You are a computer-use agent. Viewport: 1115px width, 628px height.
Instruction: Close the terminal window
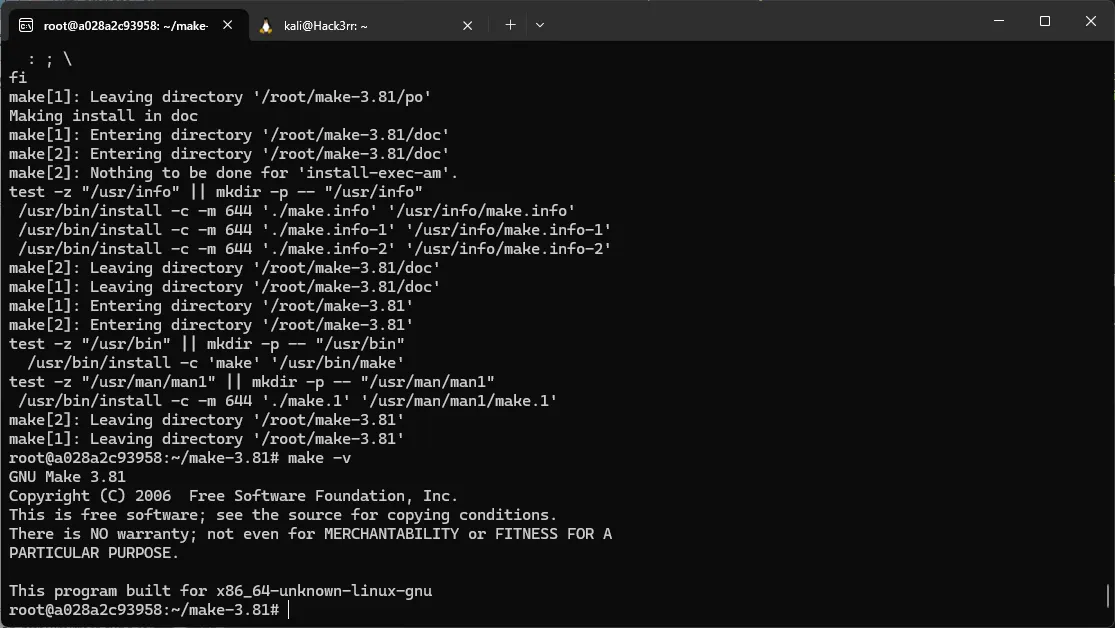[x=1090, y=21]
